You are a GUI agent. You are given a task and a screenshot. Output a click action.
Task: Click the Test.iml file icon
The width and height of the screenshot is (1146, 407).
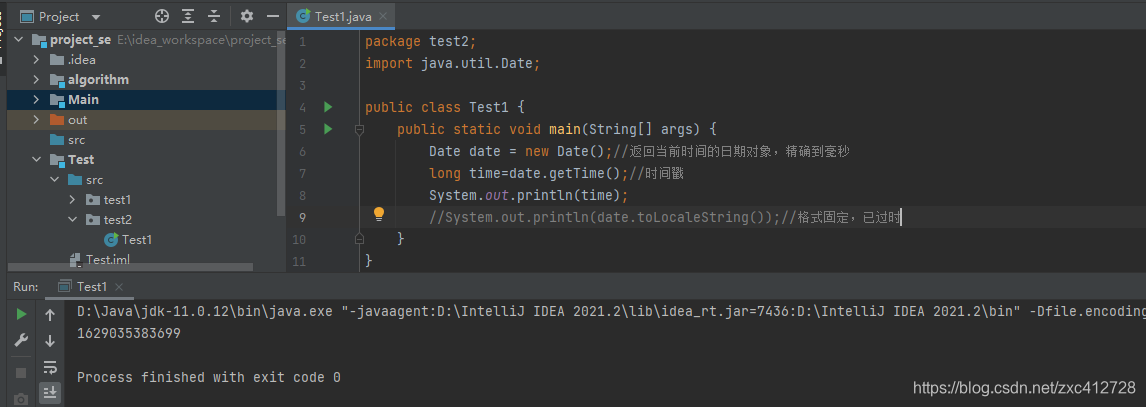pyautogui.click(x=75, y=259)
